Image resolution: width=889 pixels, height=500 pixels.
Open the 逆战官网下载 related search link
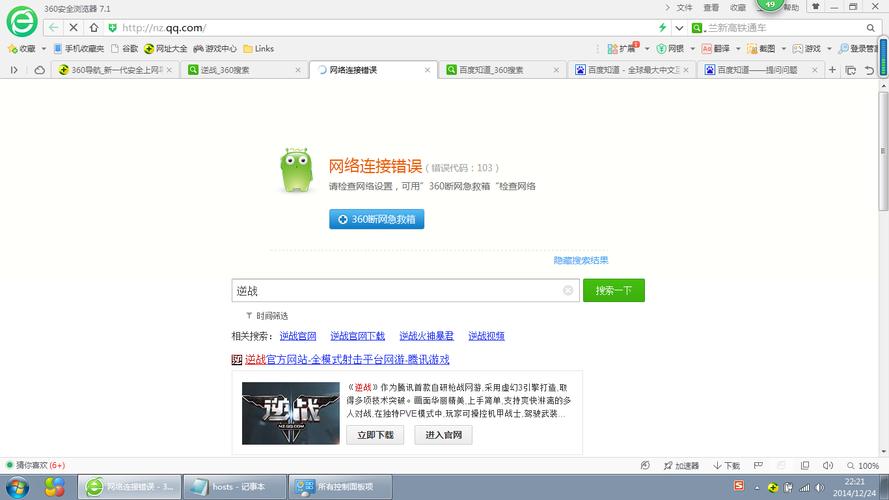357,336
